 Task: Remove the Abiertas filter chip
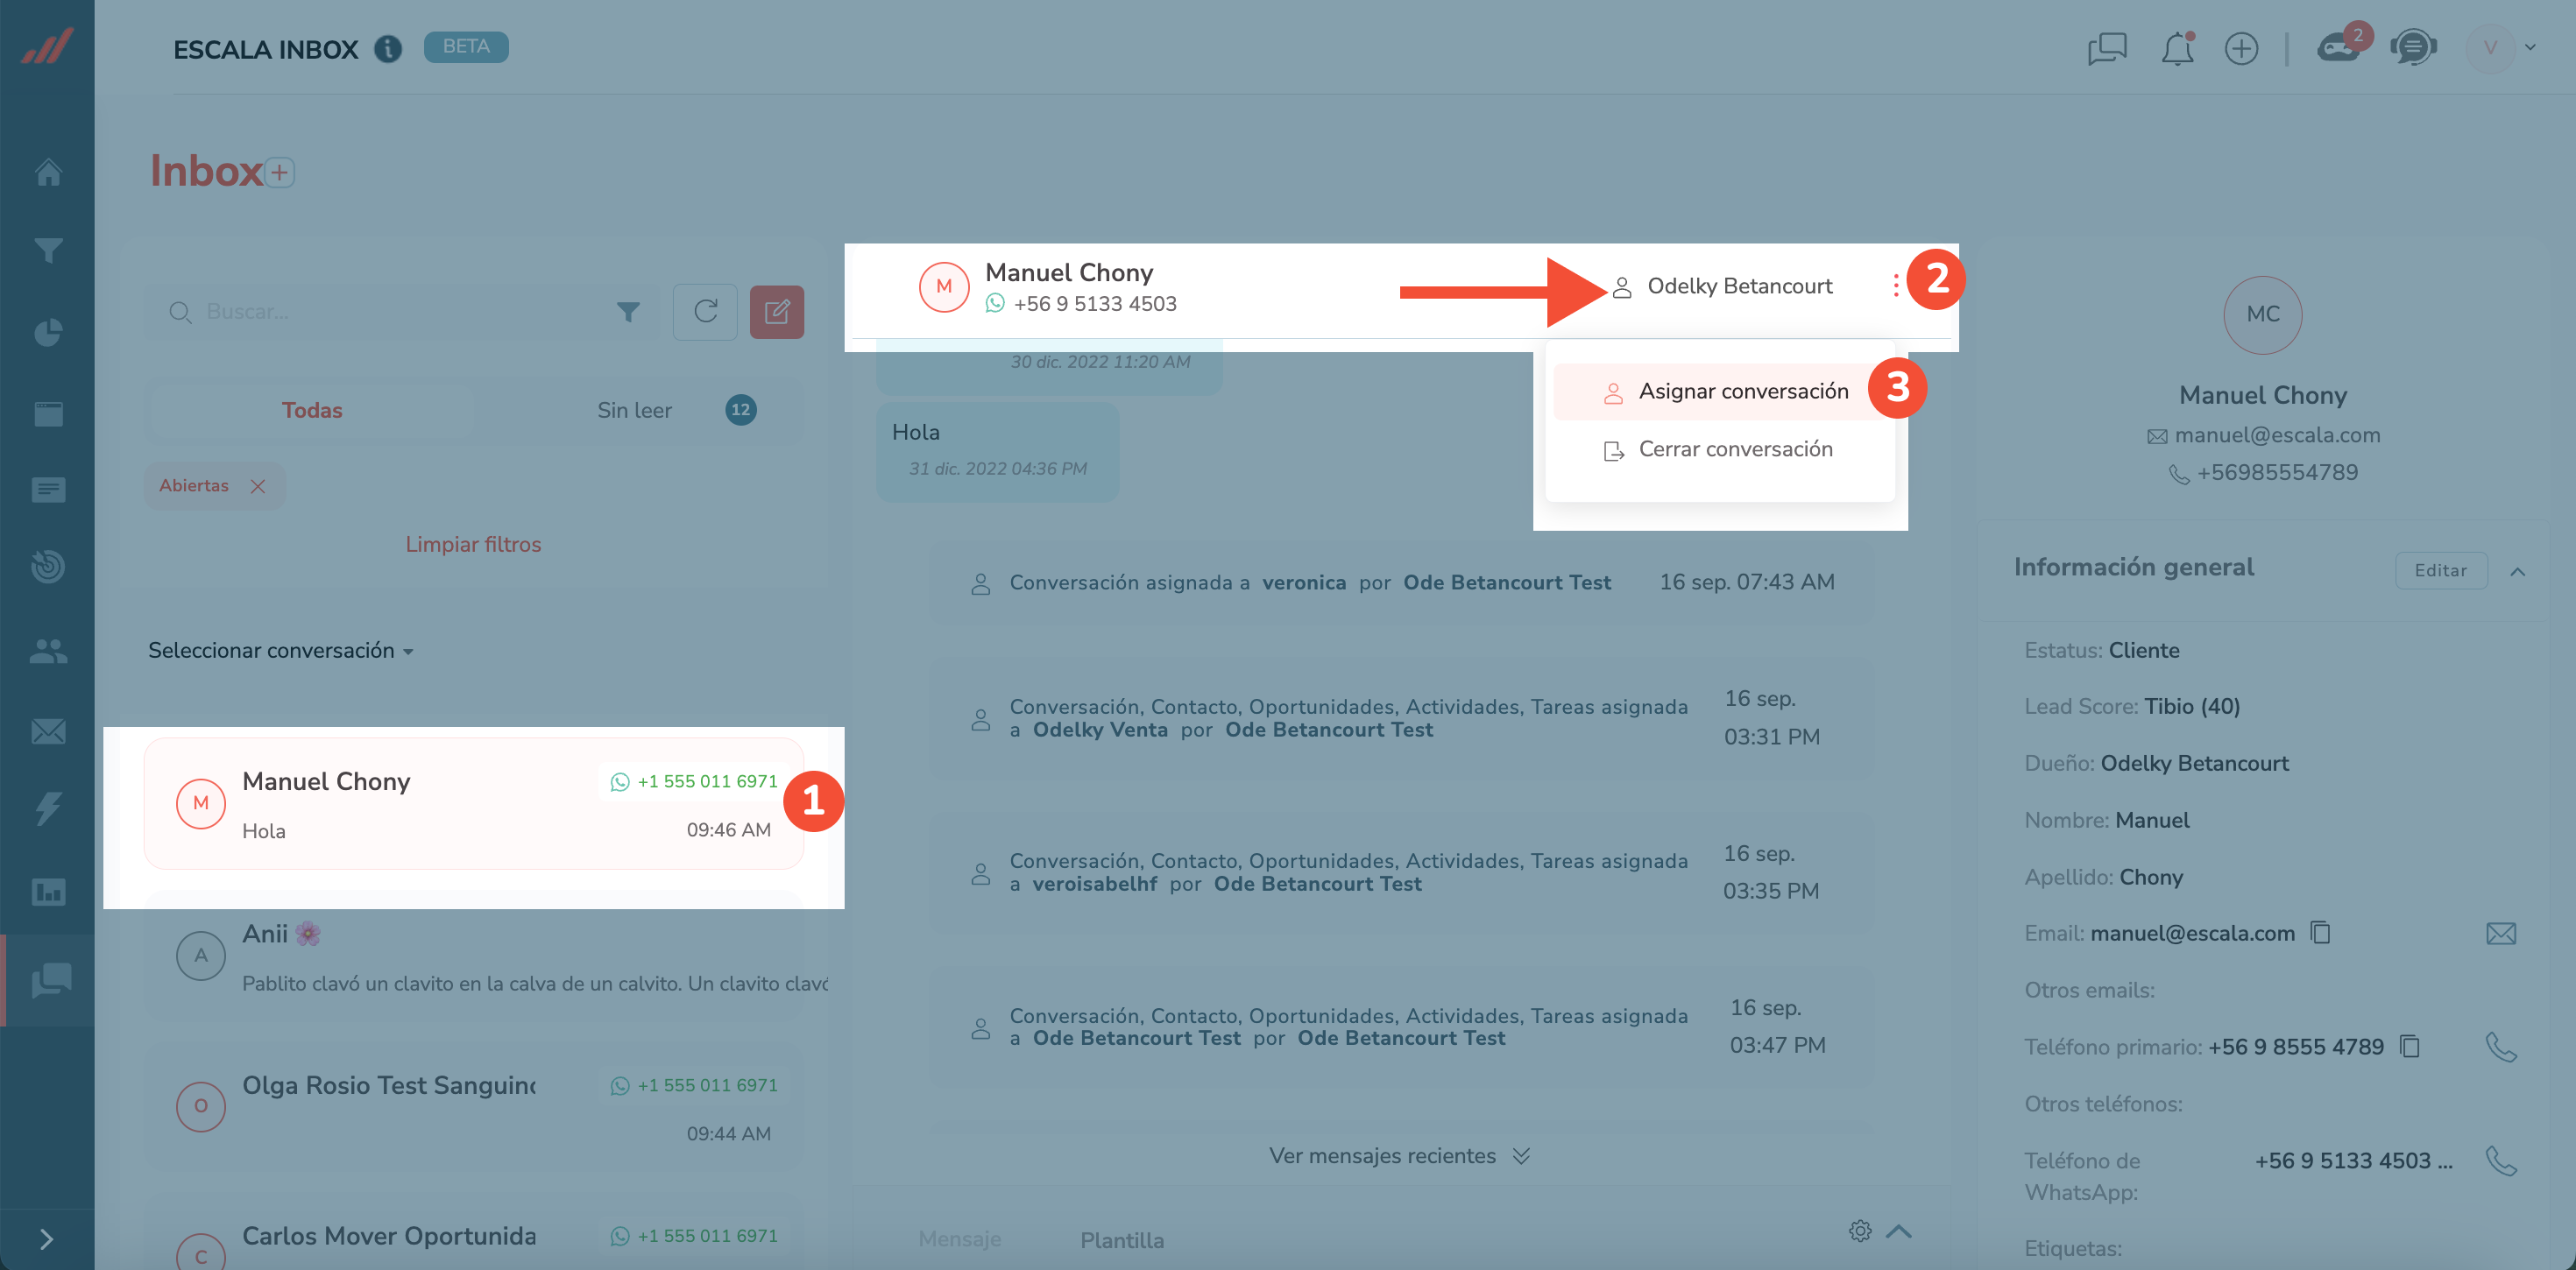coord(258,486)
